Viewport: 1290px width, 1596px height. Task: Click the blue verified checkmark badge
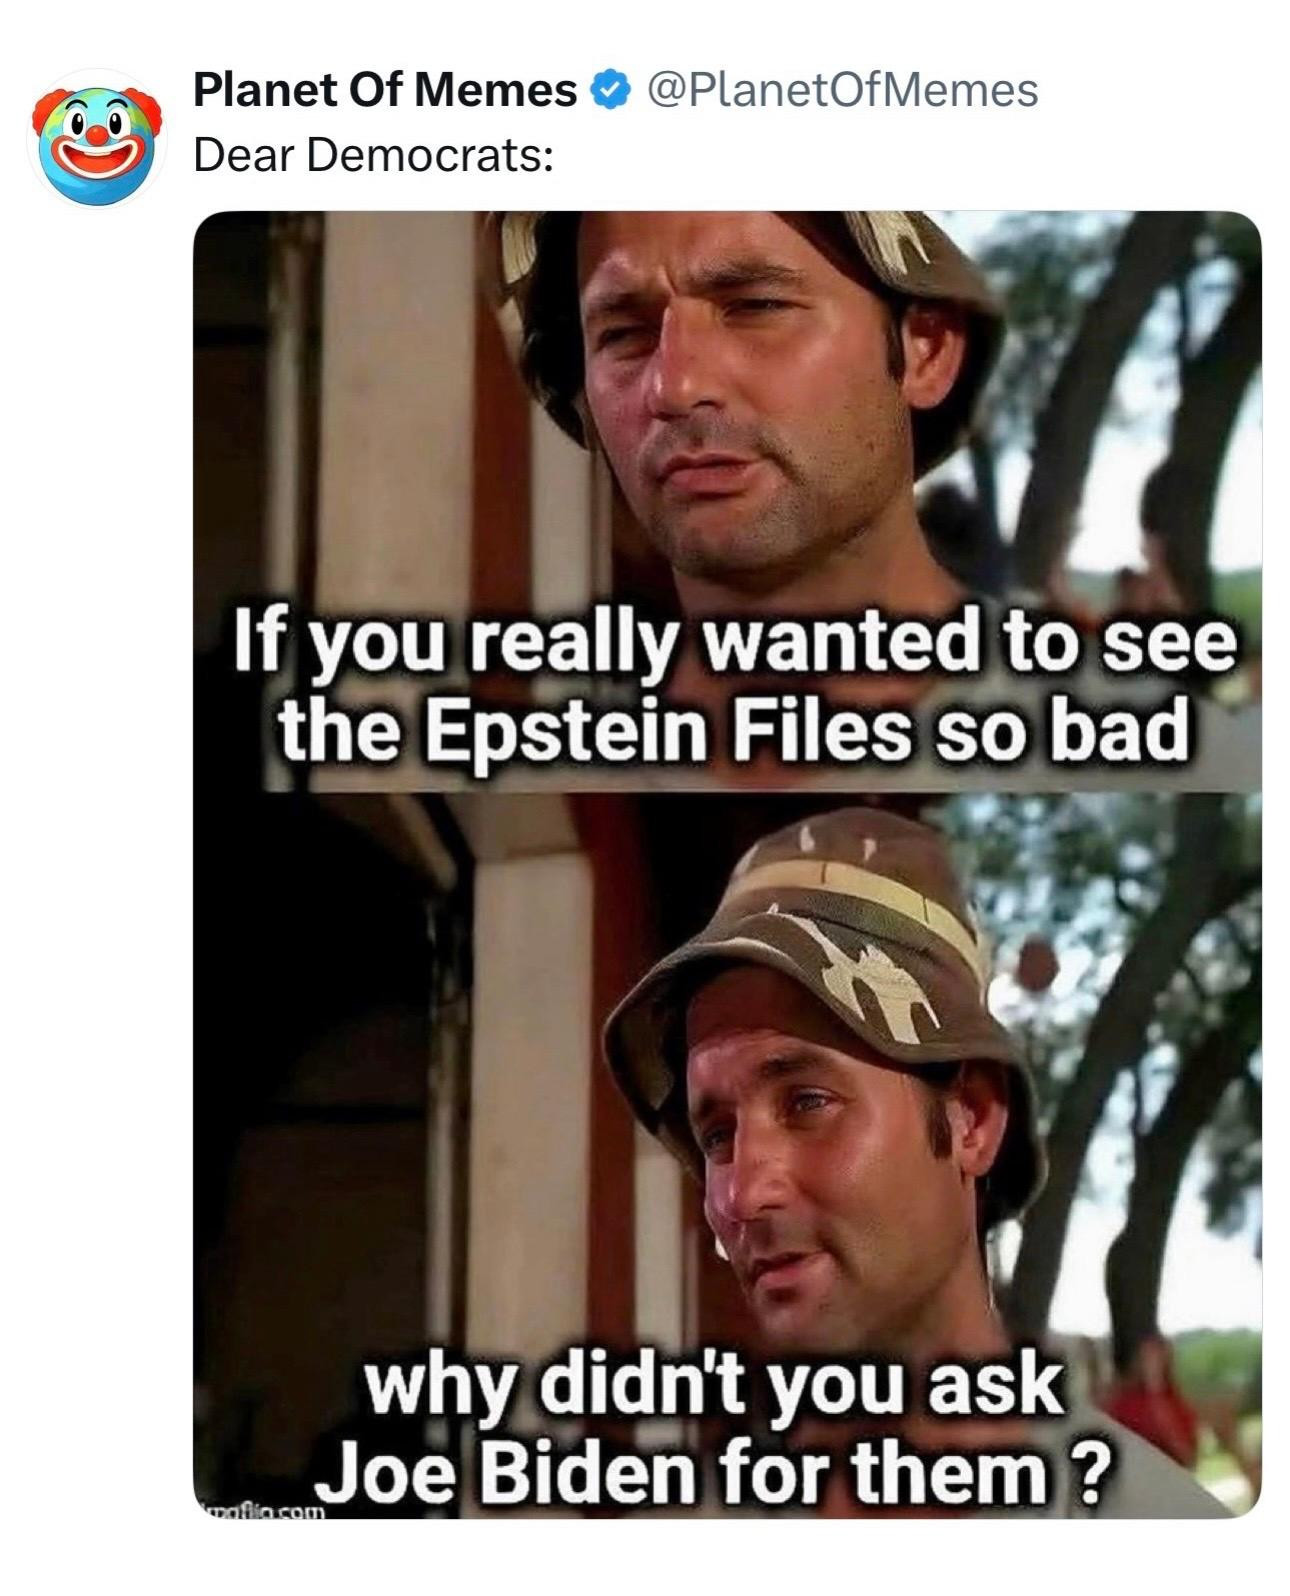(609, 91)
